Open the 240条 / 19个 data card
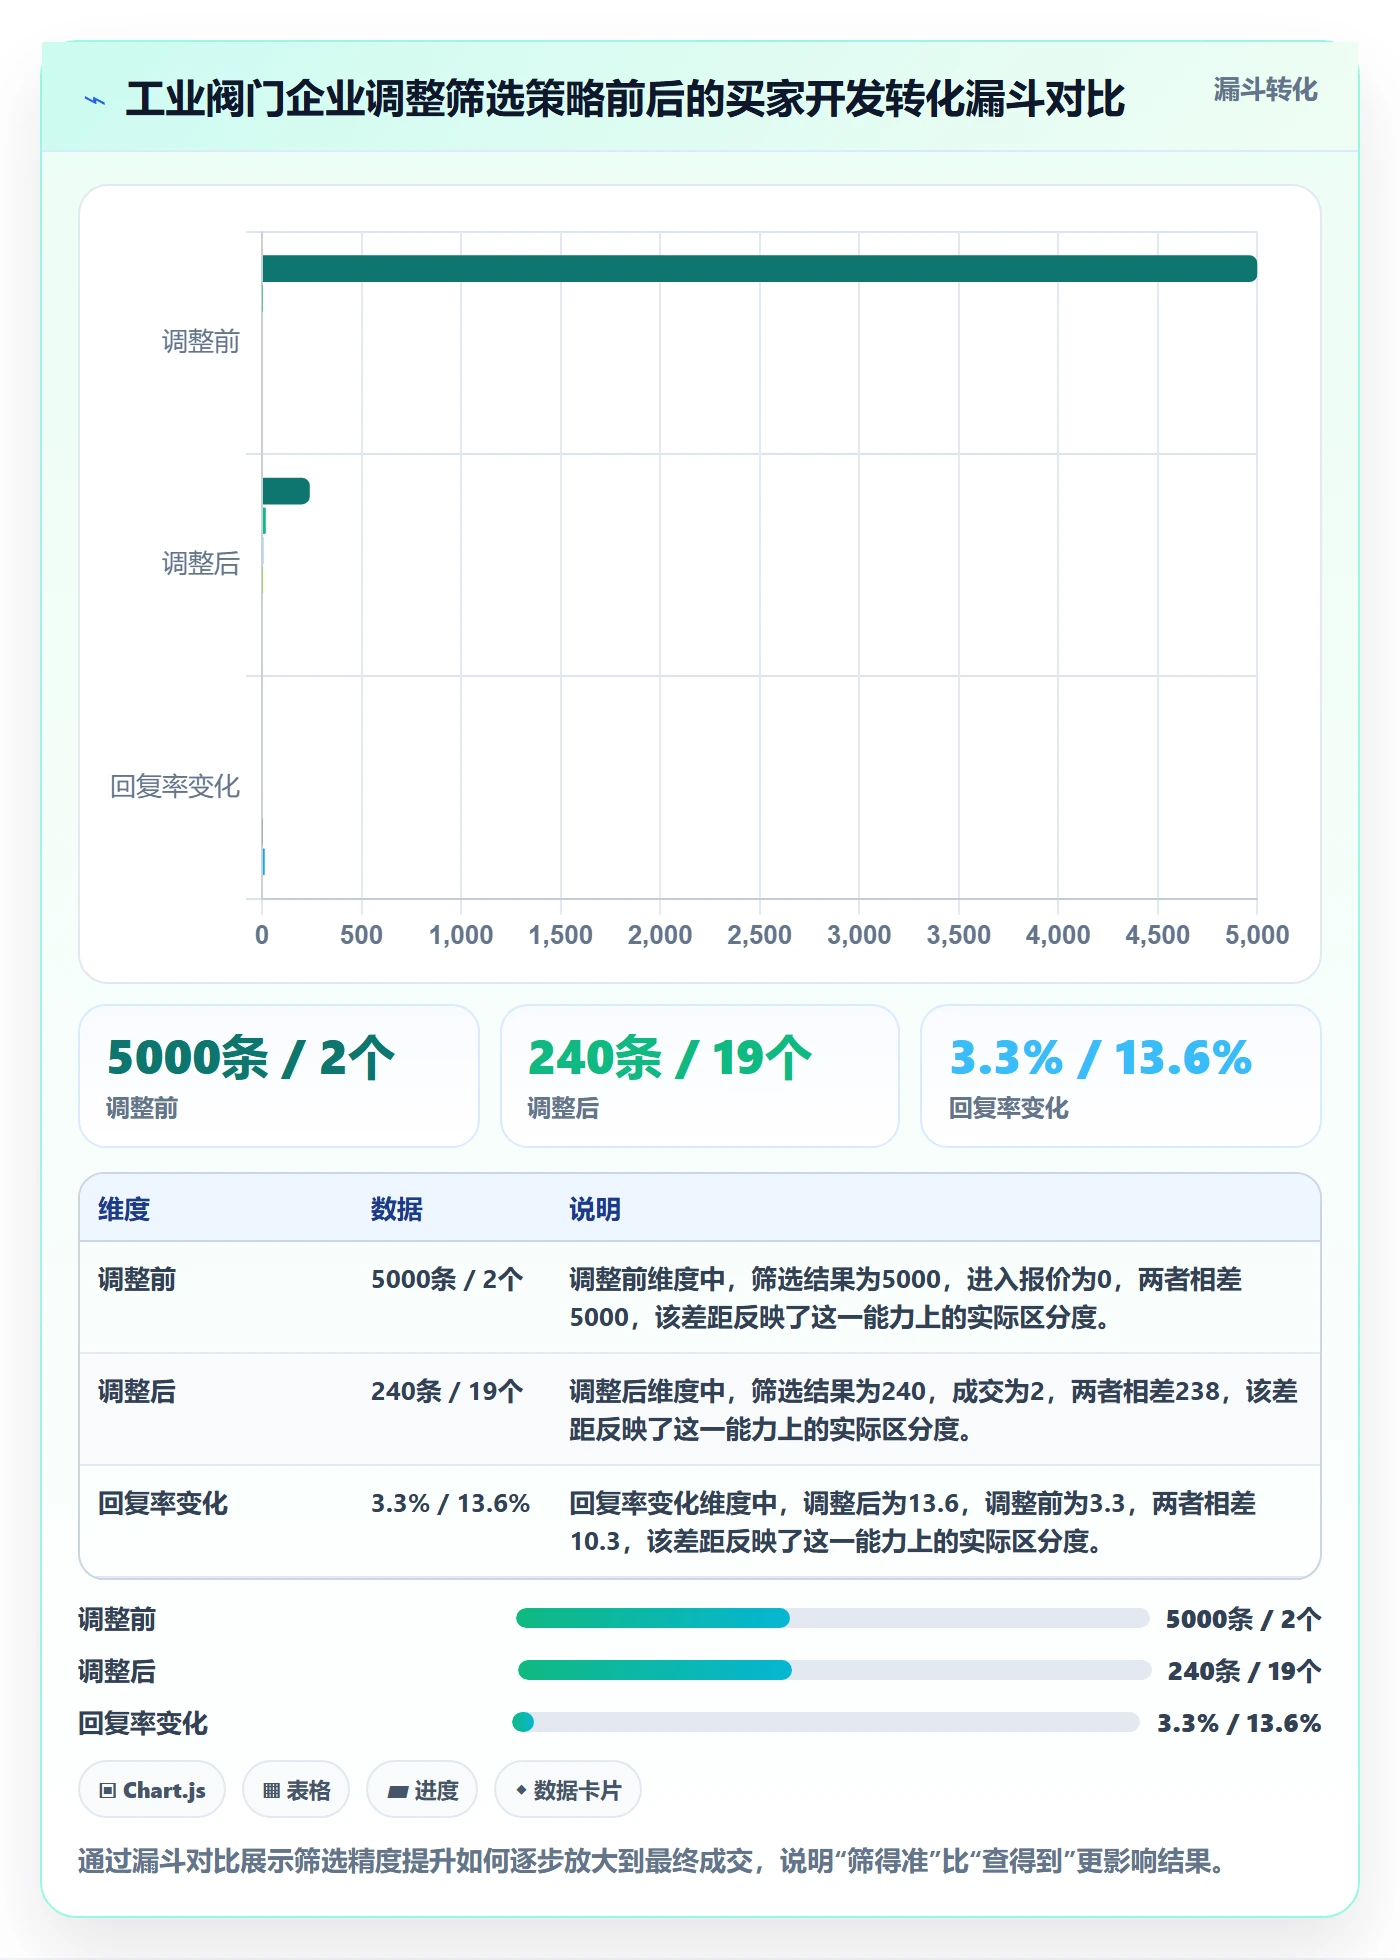The width and height of the screenshot is (1400, 1960). (x=700, y=1076)
